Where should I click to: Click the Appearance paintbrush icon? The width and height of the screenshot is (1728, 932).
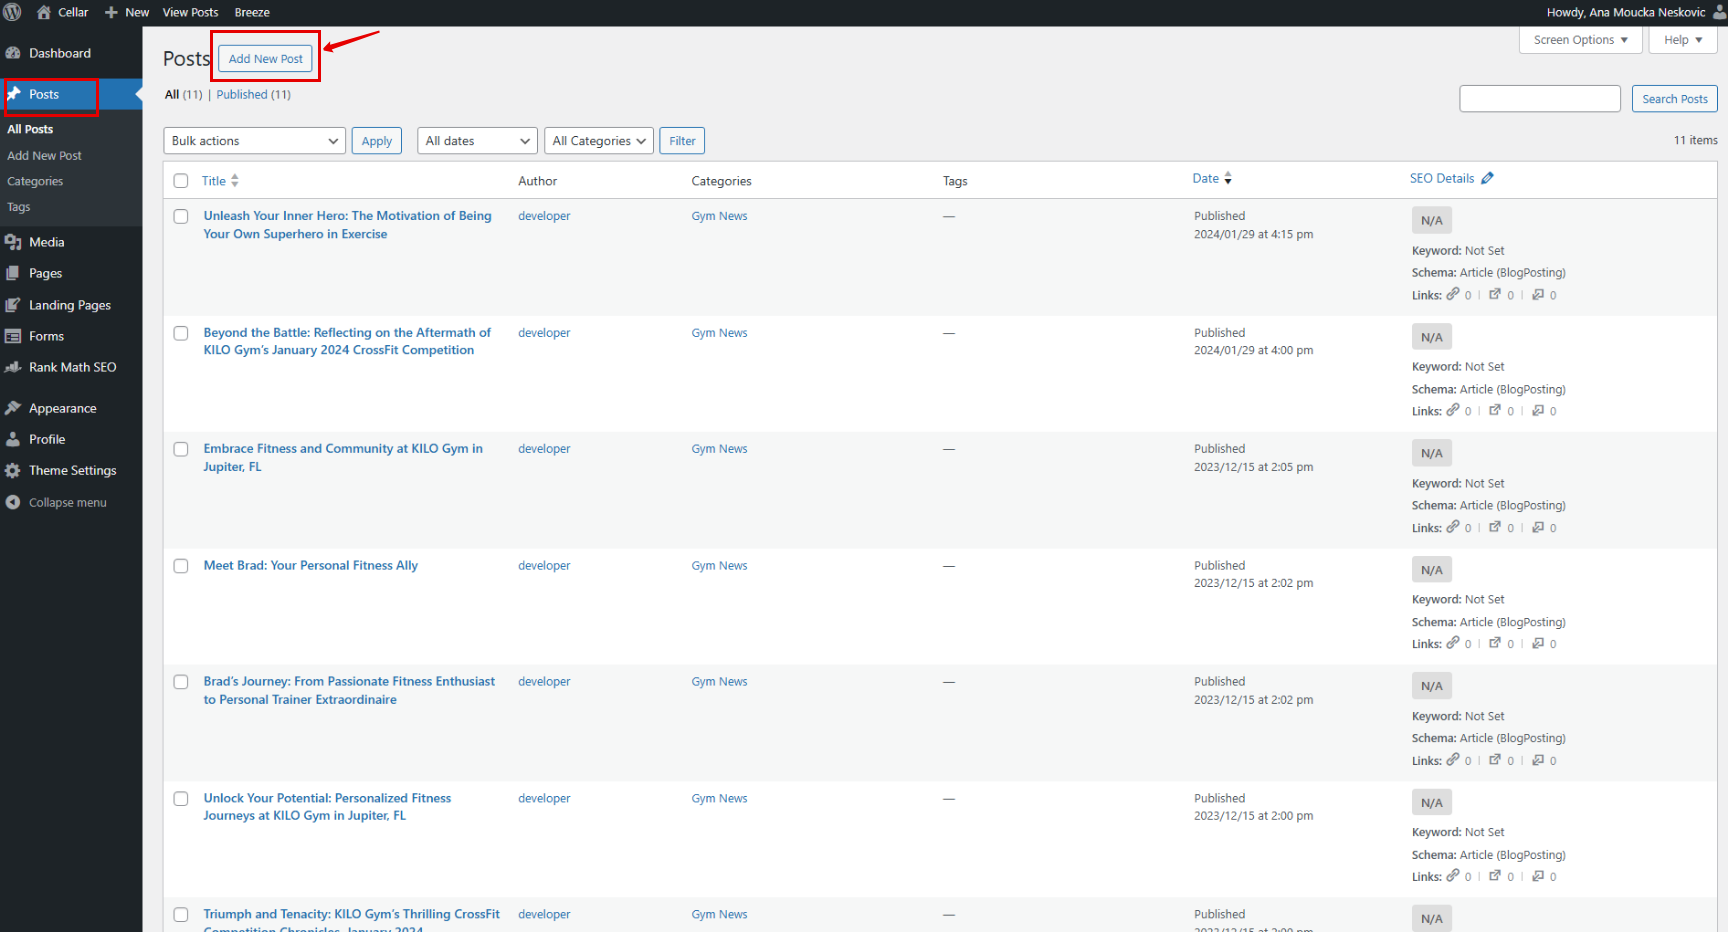[x=13, y=408]
